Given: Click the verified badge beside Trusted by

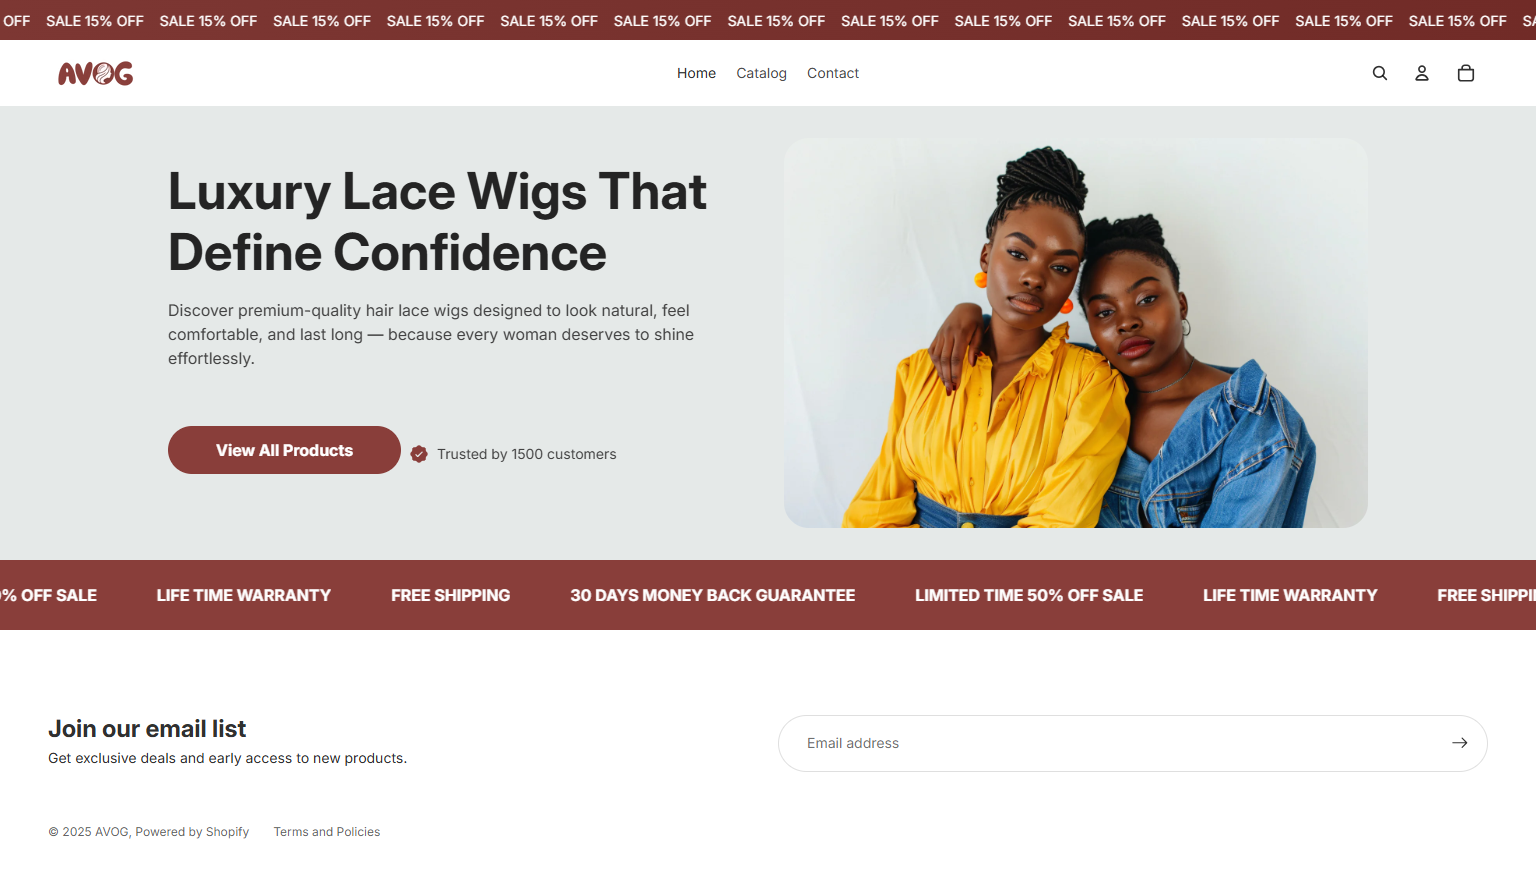Looking at the screenshot, I should tap(419, 454).
